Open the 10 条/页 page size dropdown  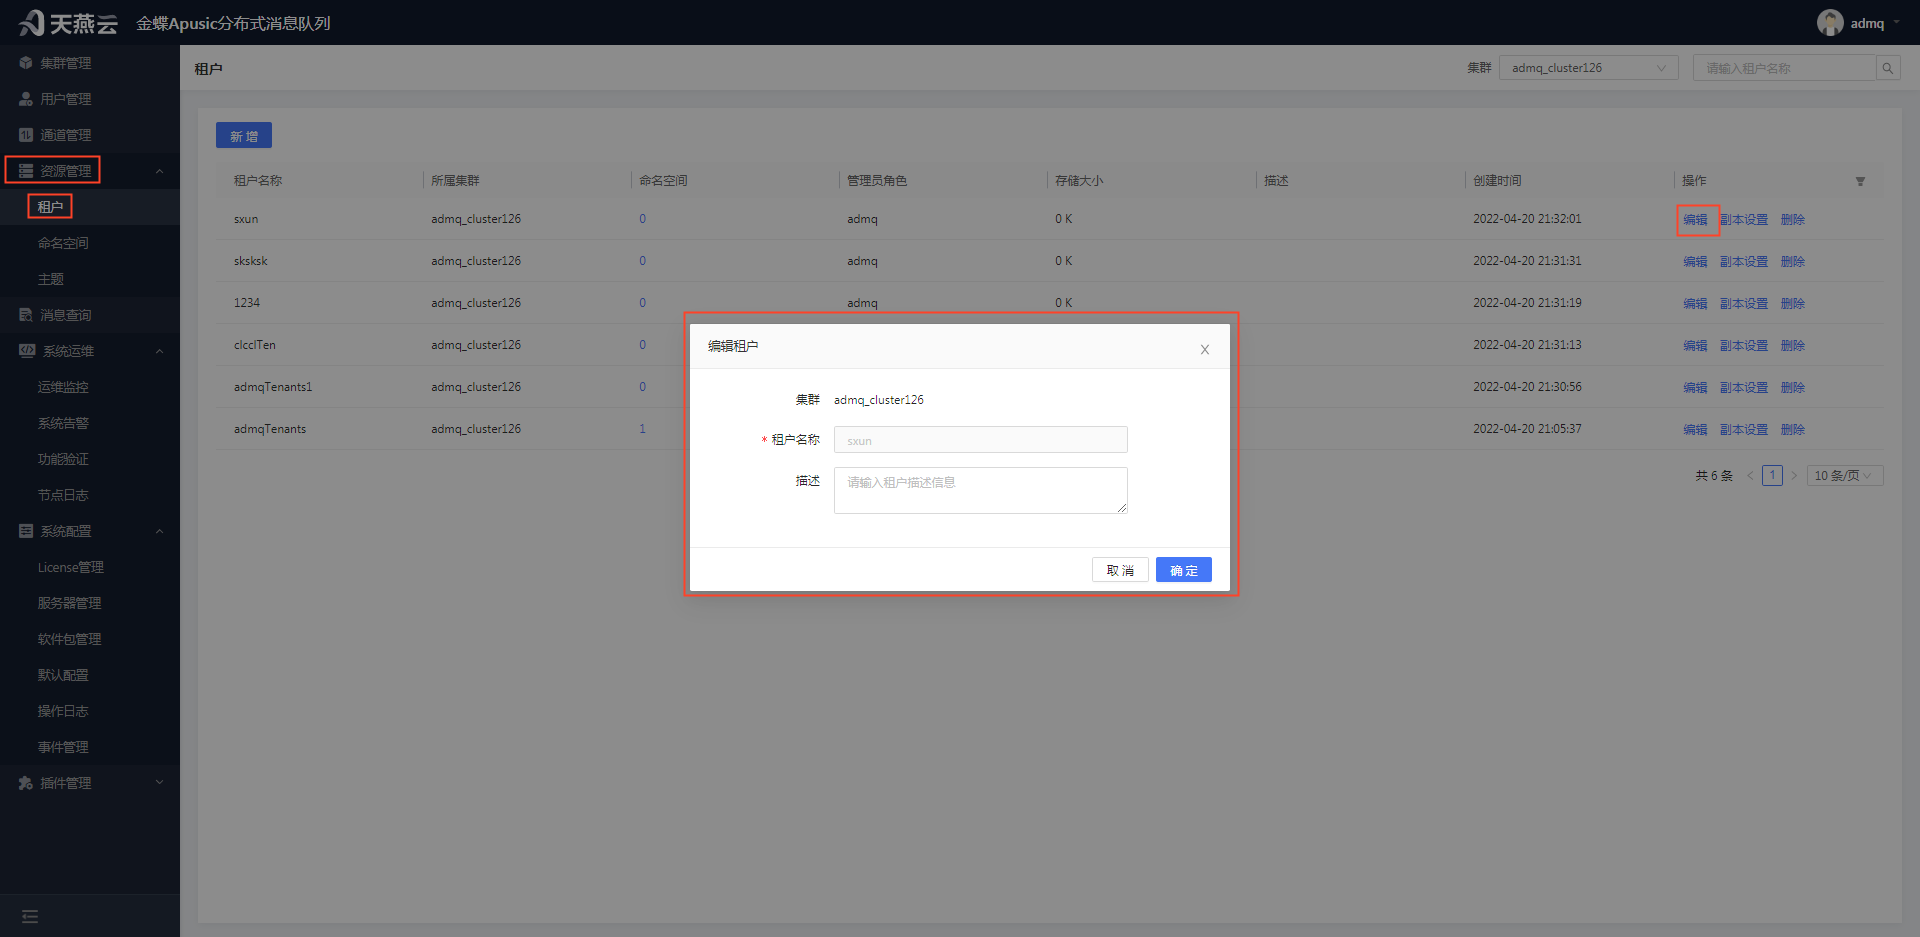1845,475
